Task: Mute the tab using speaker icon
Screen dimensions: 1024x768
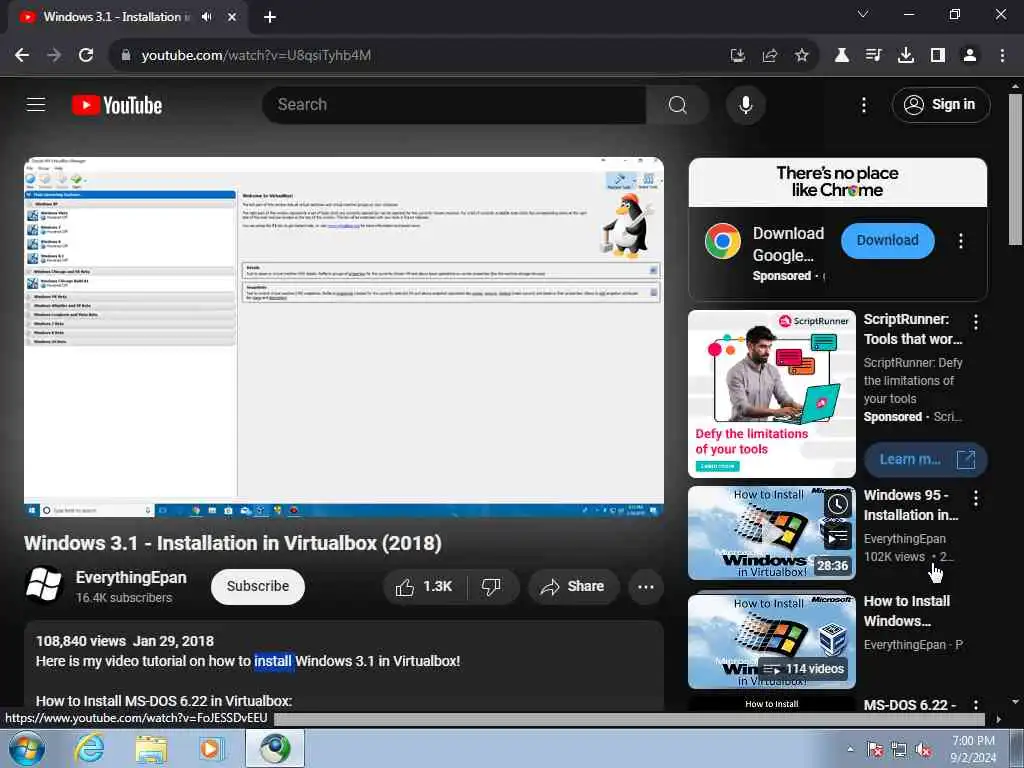Action: 207,17
